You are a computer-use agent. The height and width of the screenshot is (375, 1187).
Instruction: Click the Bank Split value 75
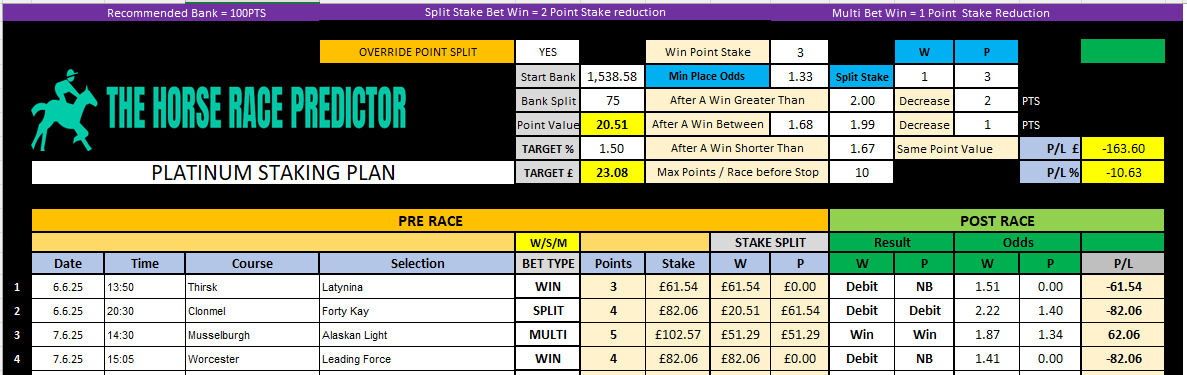612,100
